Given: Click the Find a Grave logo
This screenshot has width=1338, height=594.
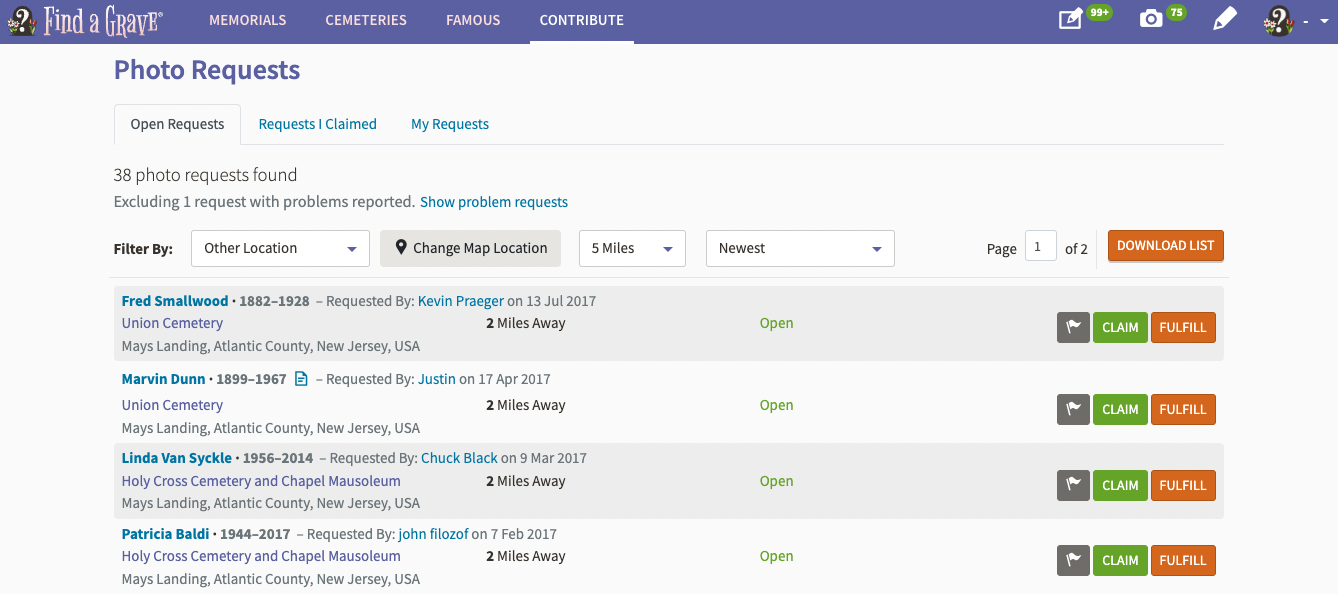Looking at the screenshot, I should click(85, 20).
